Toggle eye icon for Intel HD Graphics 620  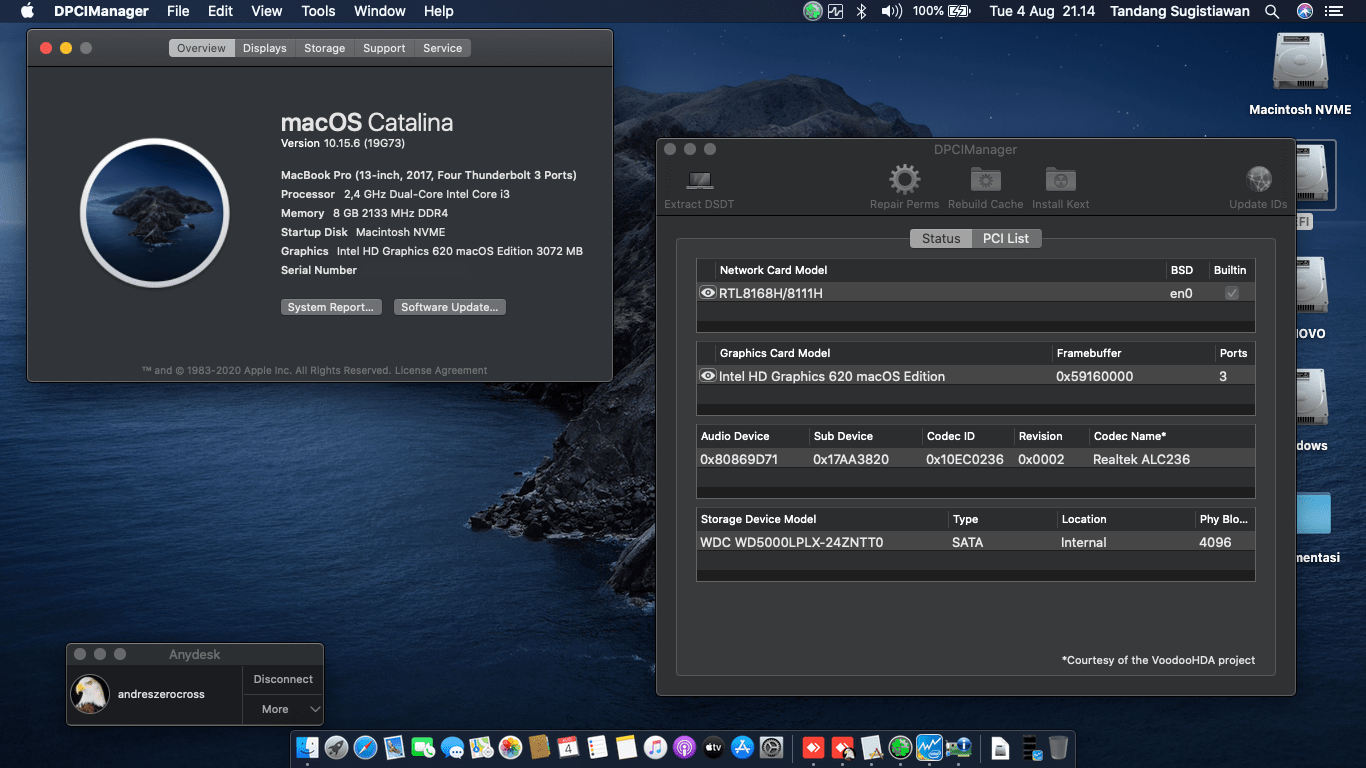pos(707,375)
